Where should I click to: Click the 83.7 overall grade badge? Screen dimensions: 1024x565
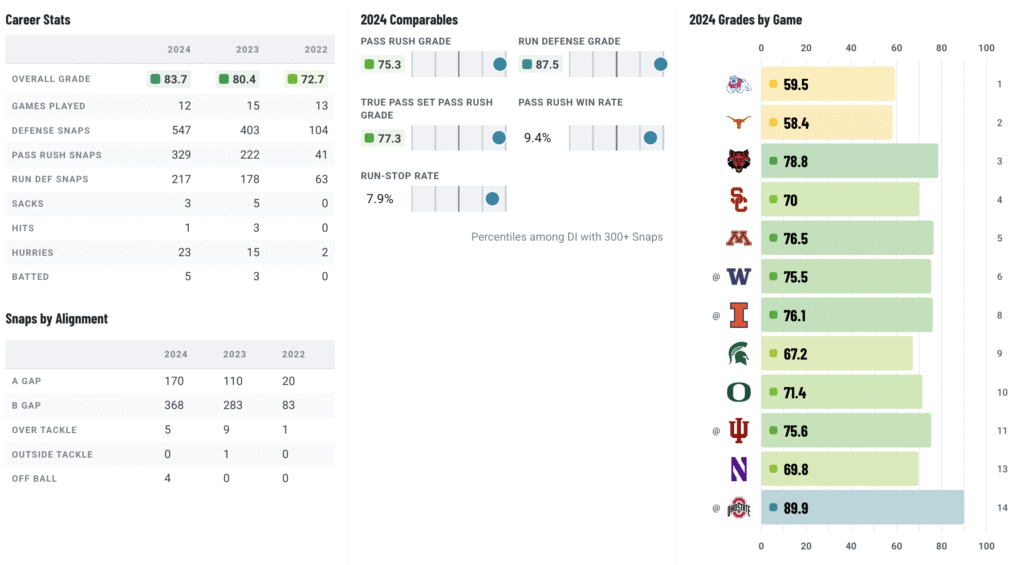(169, 79)
